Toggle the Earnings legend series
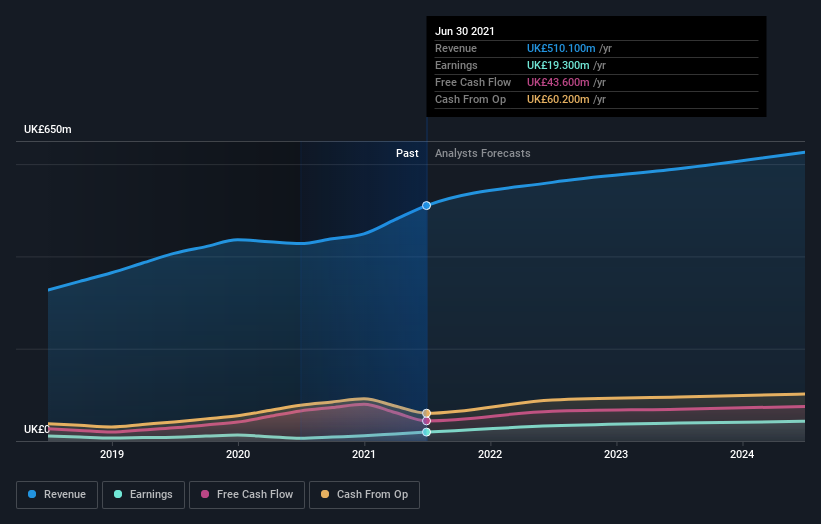821x524 pixels. pyautogui.click(x=143, y=495)
